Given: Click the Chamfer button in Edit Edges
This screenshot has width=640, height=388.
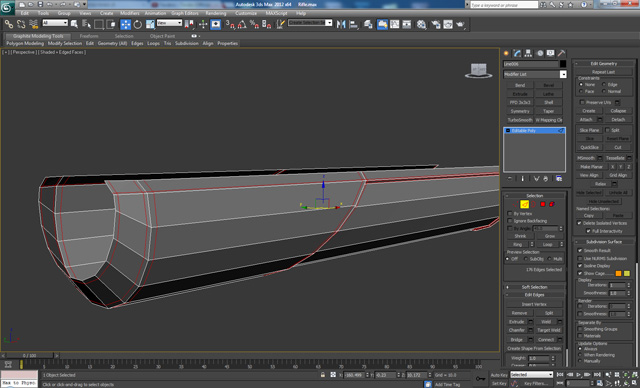Looking at the screenshot, I should tap(517, 330).
